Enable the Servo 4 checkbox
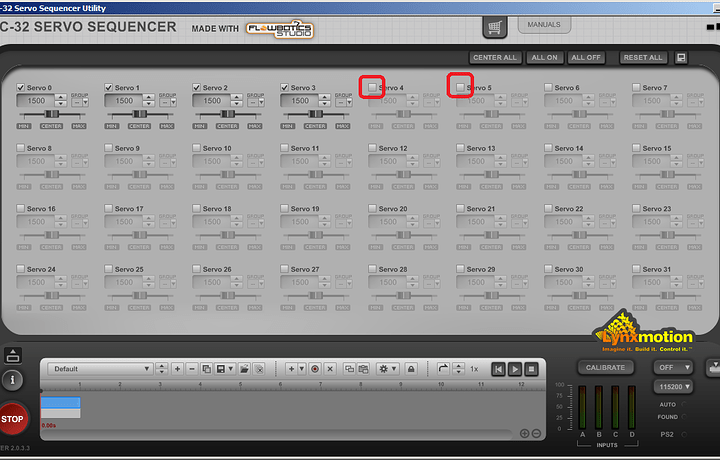Viewport: 720px width, 460px height. (x=372, y=87)
